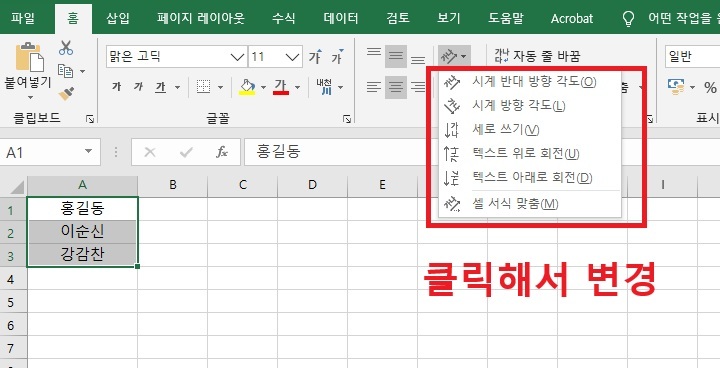Open the Acrobat tab
This screenshot has width=720, height=368.
572,18
